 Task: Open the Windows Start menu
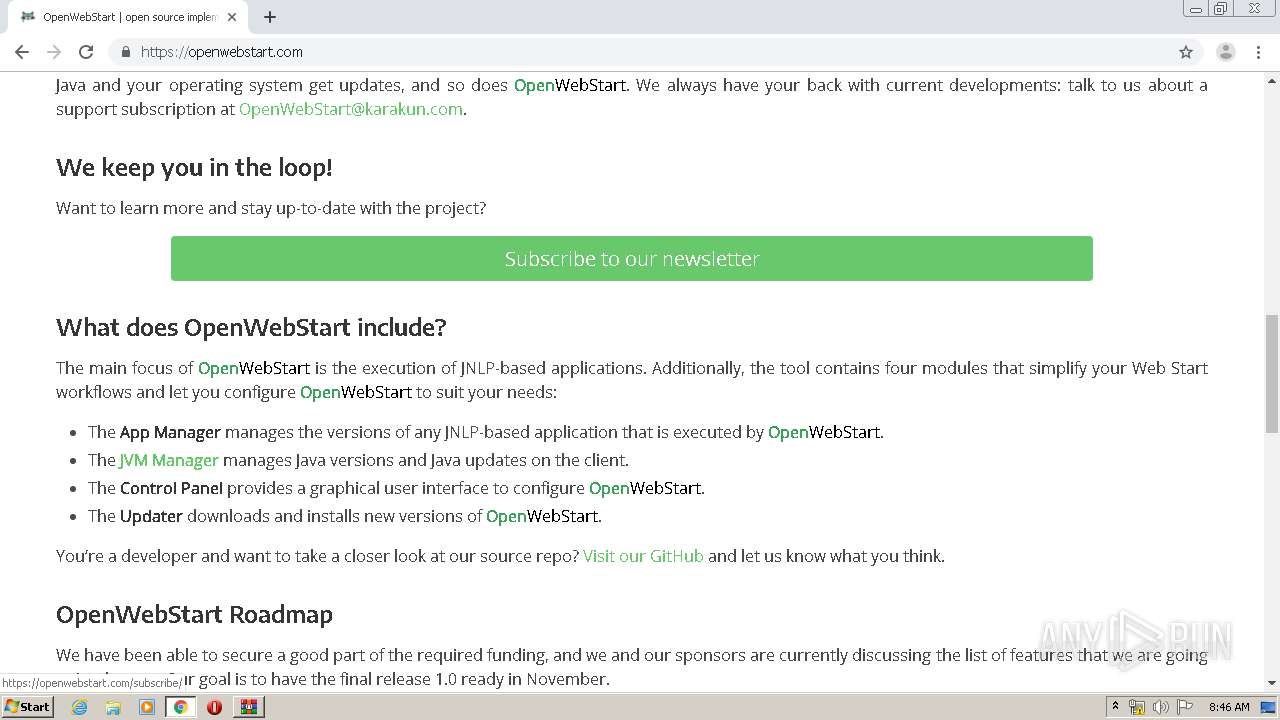27,707
